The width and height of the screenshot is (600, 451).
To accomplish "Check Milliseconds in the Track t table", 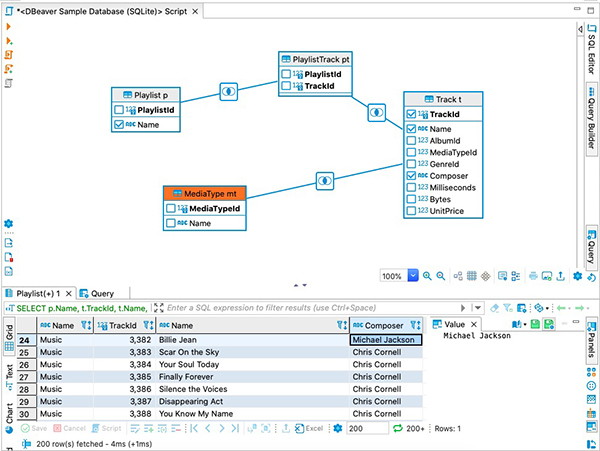I will [411, 187].
